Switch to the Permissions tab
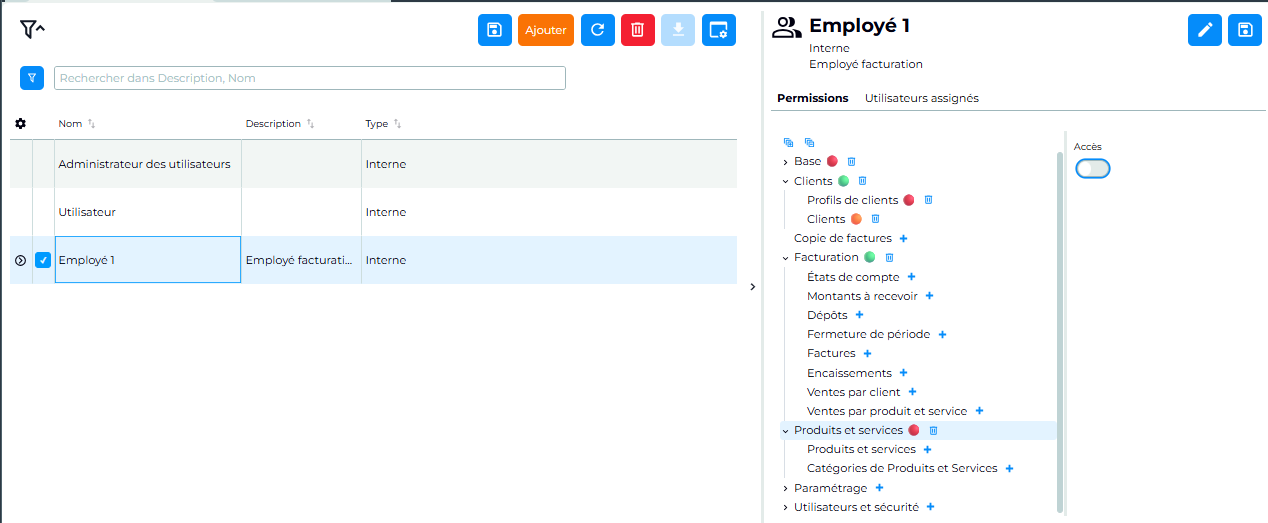 click(813, 98)
